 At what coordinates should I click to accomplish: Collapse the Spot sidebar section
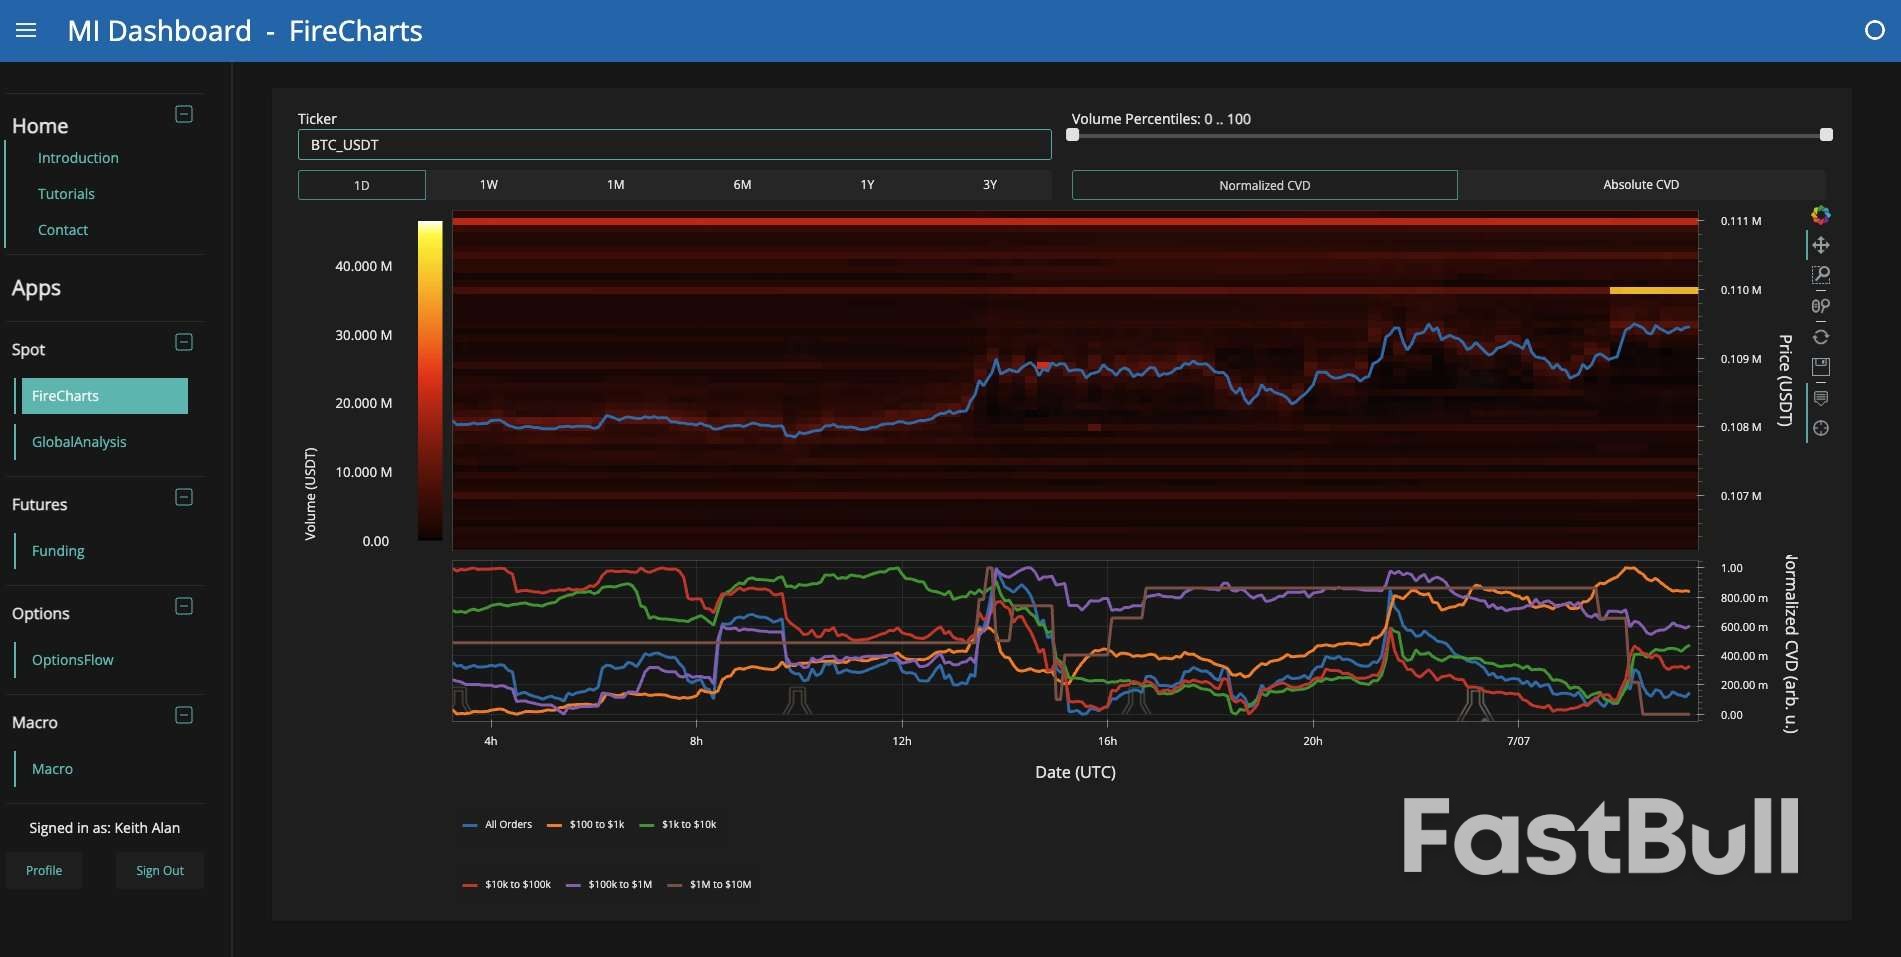[x=184, y=342]
